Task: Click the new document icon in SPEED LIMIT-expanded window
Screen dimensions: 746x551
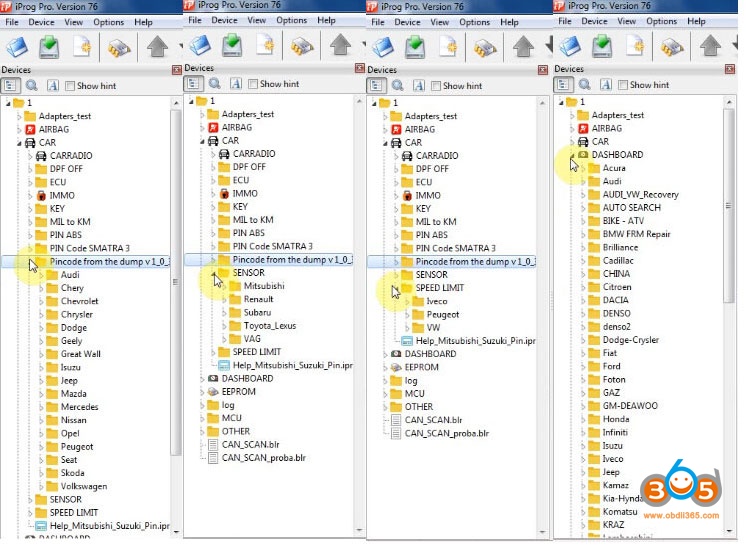Action: [448, 47]
